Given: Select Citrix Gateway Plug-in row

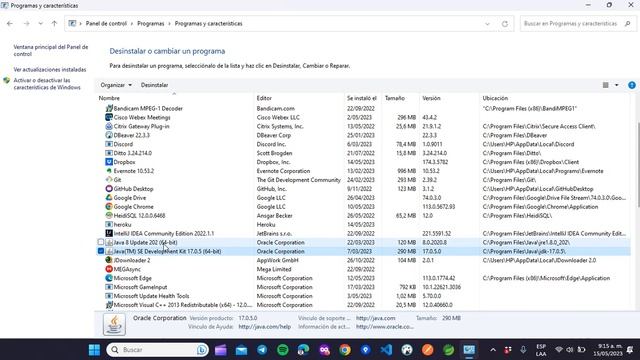Looking at the screenshot, I should [363, 127].
